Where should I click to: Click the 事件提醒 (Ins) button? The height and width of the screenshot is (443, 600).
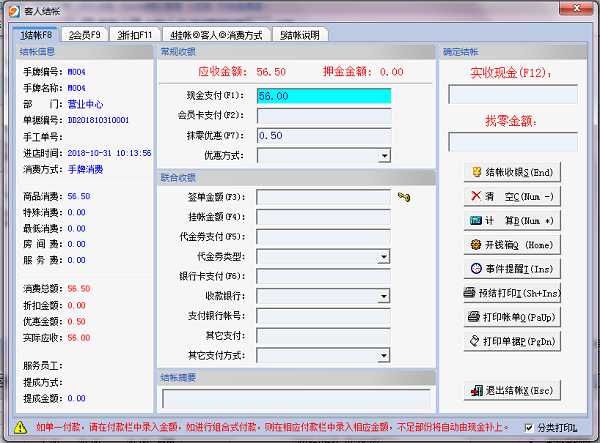[512, 269]
